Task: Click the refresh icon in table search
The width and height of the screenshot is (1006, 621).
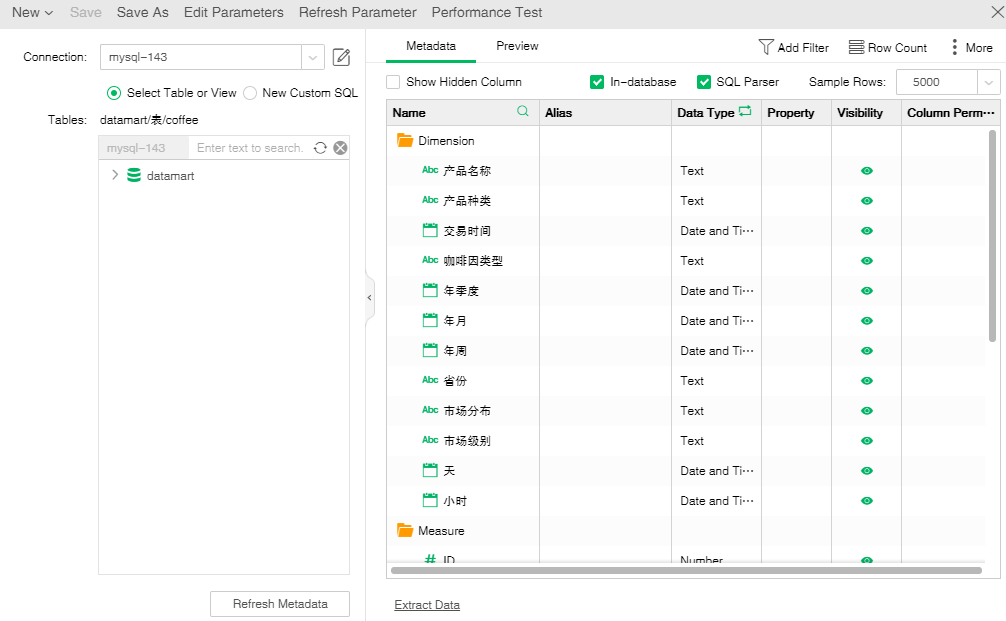Action: tap(320, 148)
